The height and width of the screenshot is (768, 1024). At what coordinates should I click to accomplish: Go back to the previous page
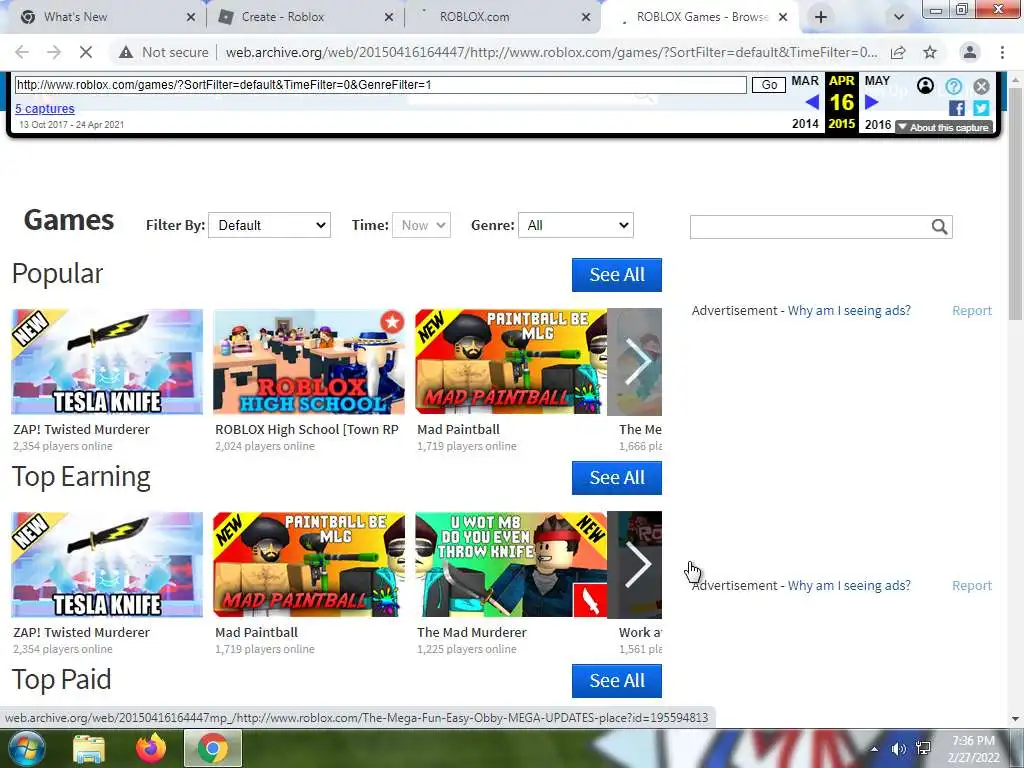point(22,52)
